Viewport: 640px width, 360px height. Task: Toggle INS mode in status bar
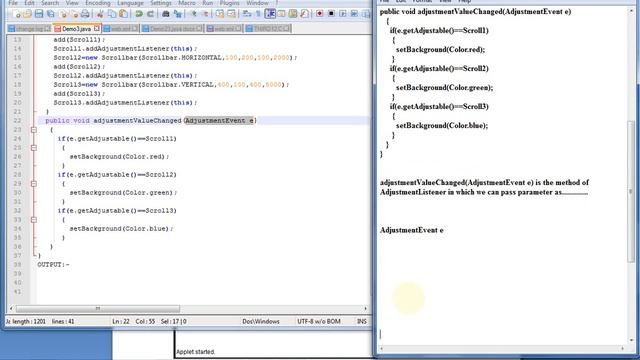click(x=362, y=322)
